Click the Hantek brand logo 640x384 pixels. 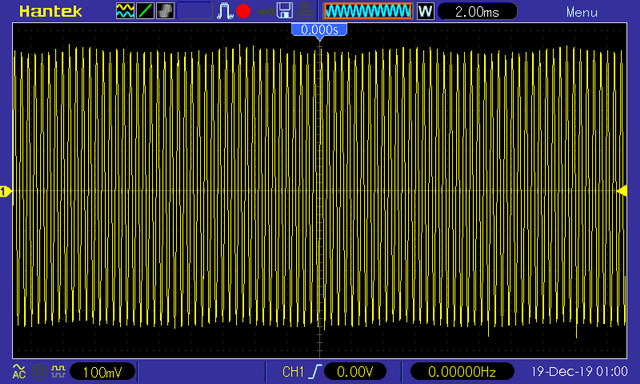click(x=51, y=11)
